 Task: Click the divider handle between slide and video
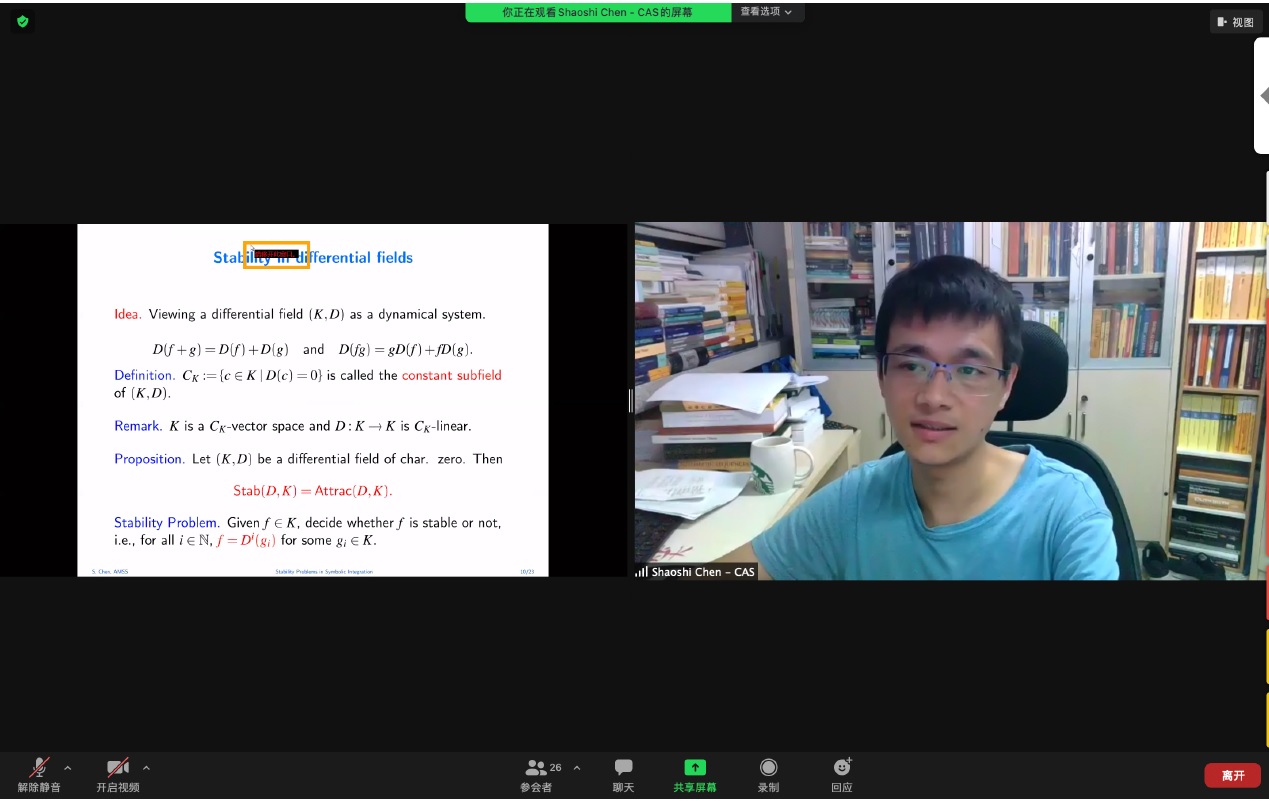coord(630,400)
